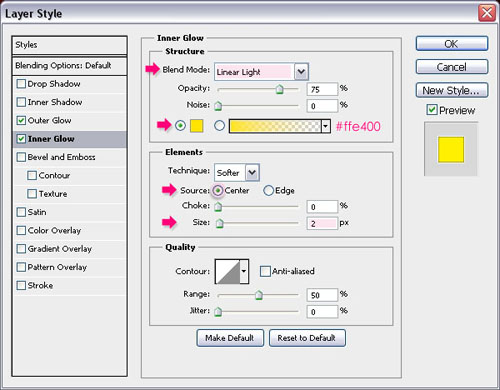
Task: Click the yellow style preview thumbnail
Action: [451, 149]
